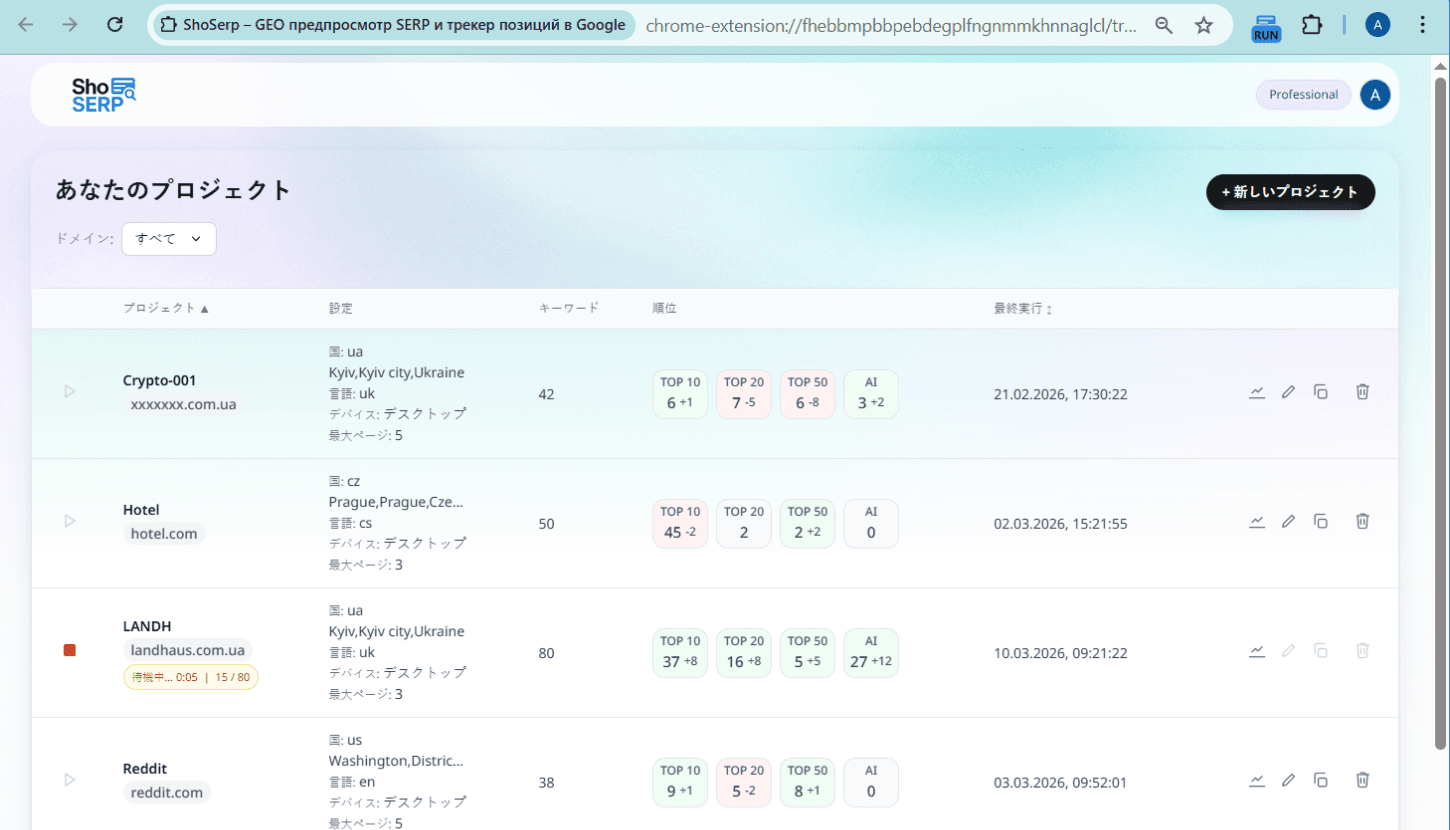Open chart for Hotel project
1450x830 pixels.
coord(1257,521)
